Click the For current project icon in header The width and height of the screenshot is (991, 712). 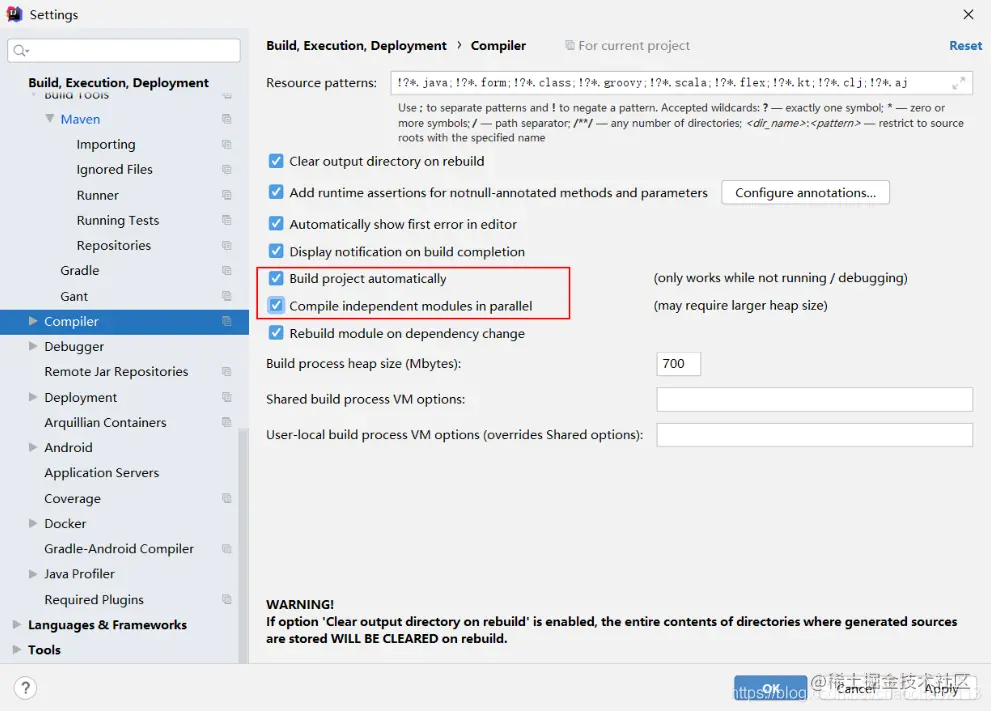pyautogui.click(x=569, y=45)
